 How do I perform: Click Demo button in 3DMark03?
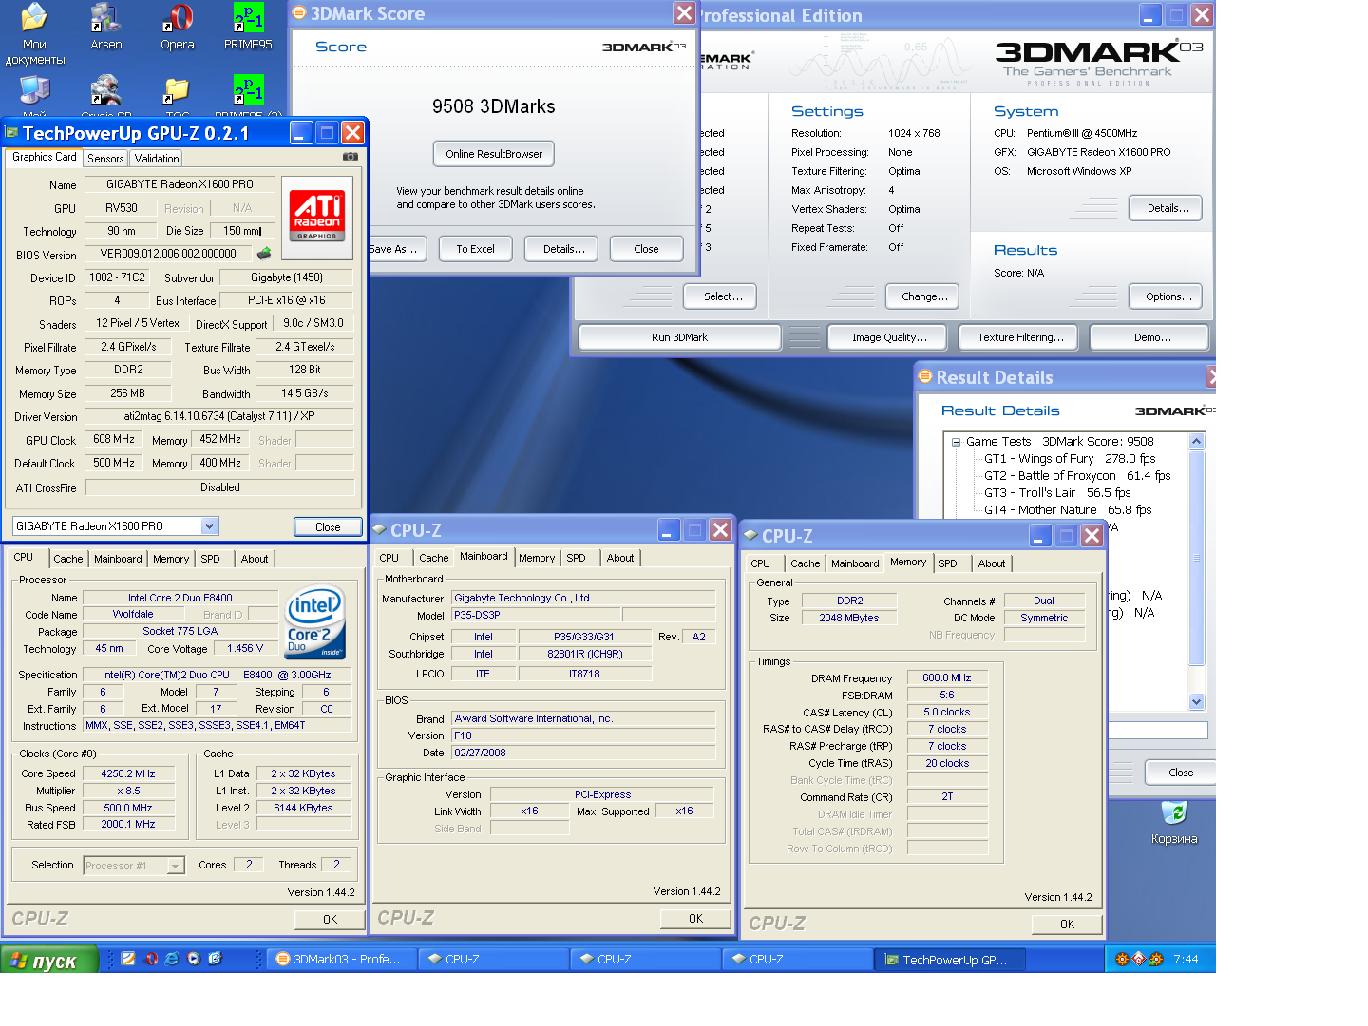pyautogui.click(x=1150, y=337)
